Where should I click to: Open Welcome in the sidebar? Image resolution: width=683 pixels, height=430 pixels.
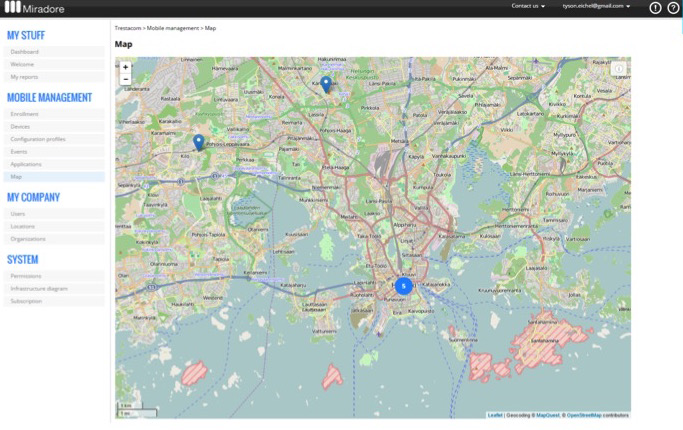point(54,64)
